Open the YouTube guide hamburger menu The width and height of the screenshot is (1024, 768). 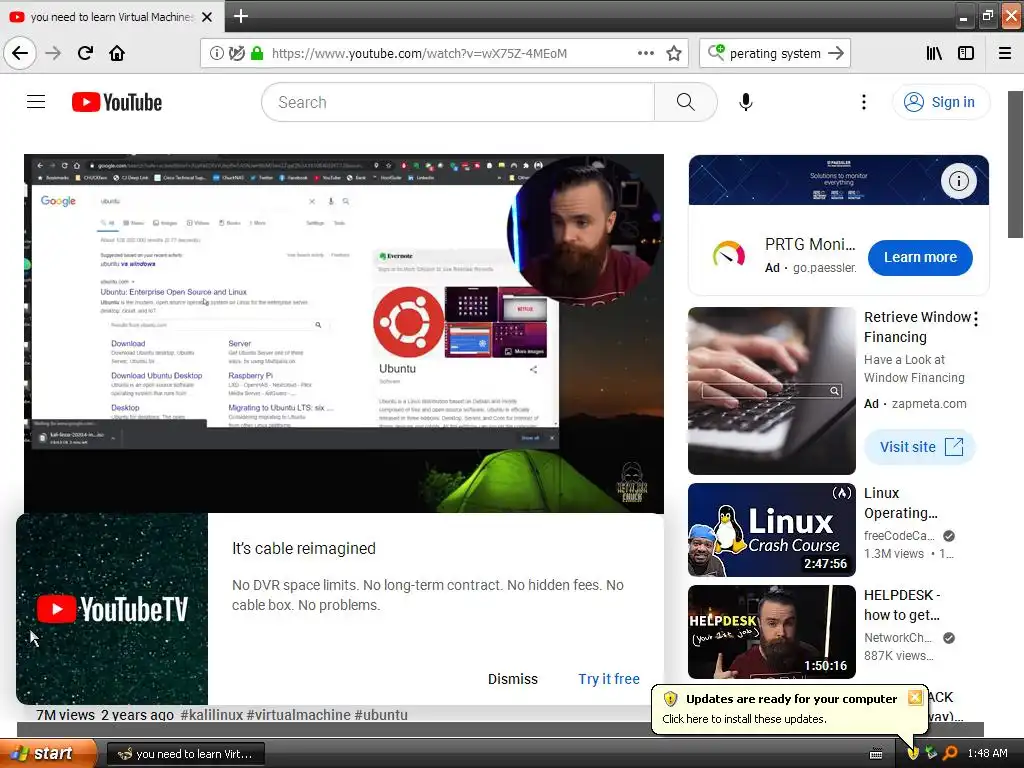pyautogui.click(x=36, y=102)
